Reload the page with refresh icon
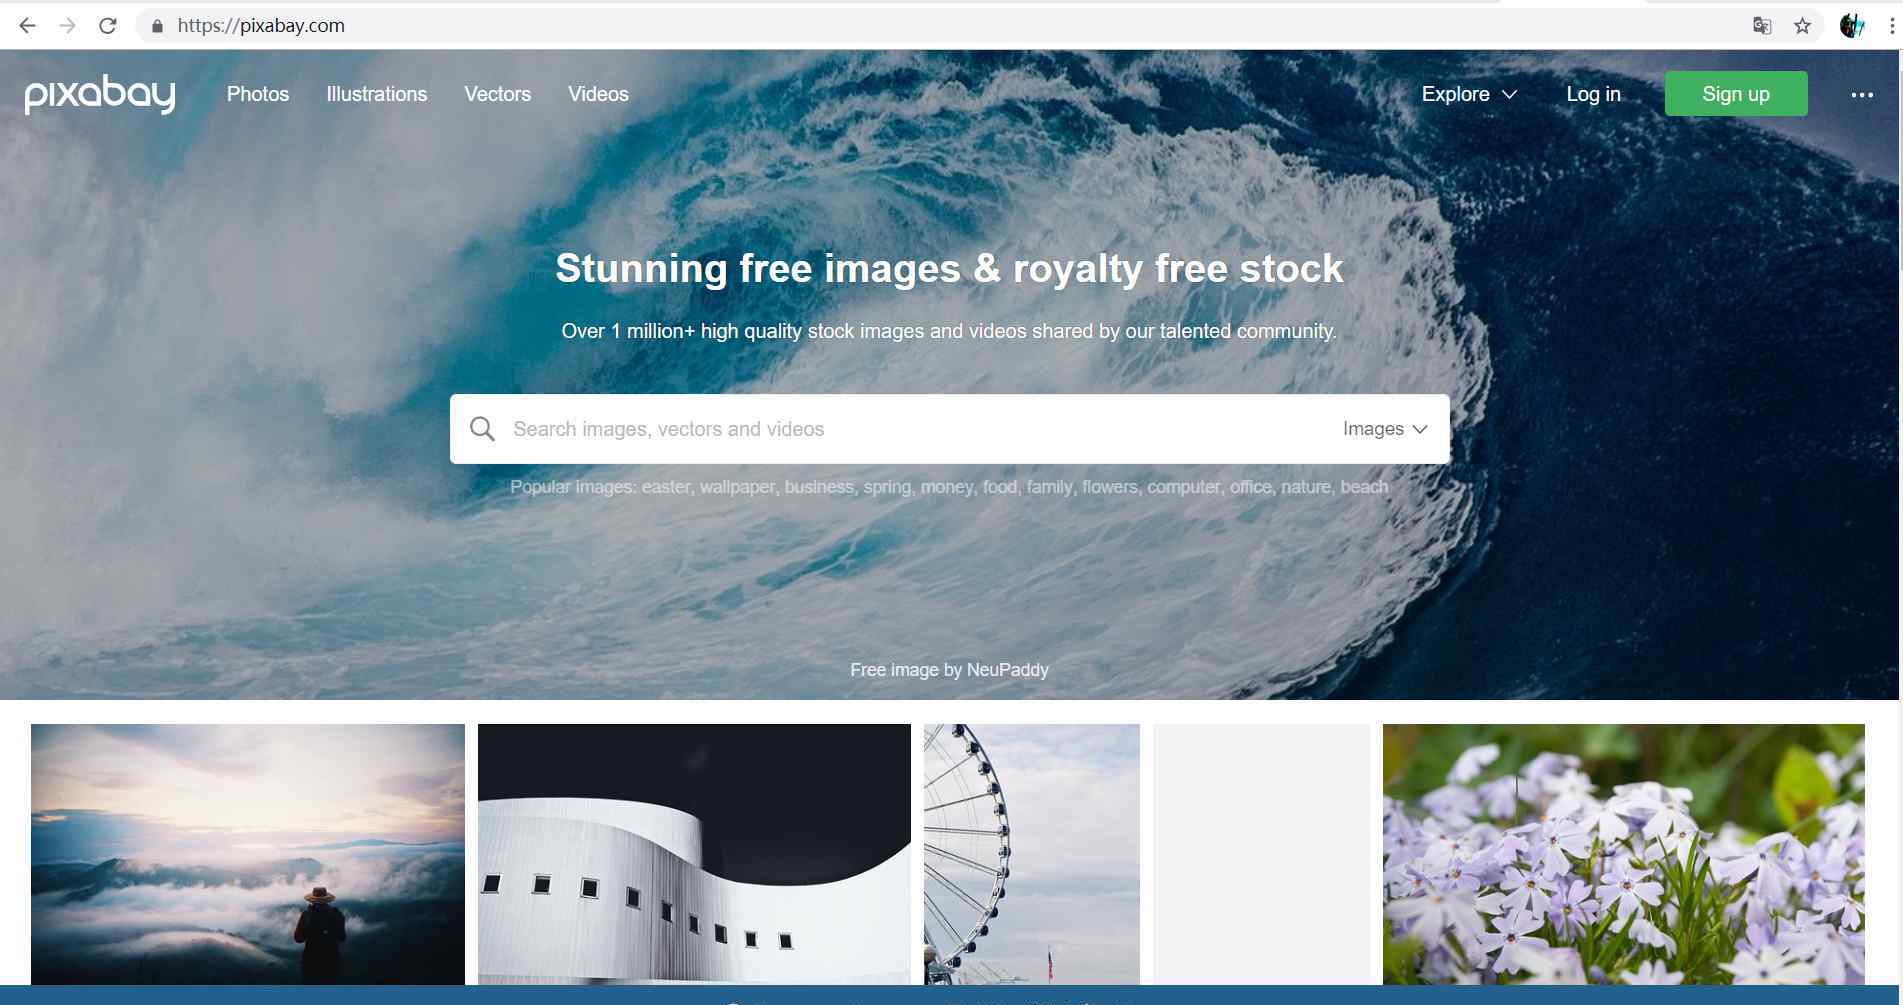Viewport: 1903px width, 1005px height. (108, 26)
